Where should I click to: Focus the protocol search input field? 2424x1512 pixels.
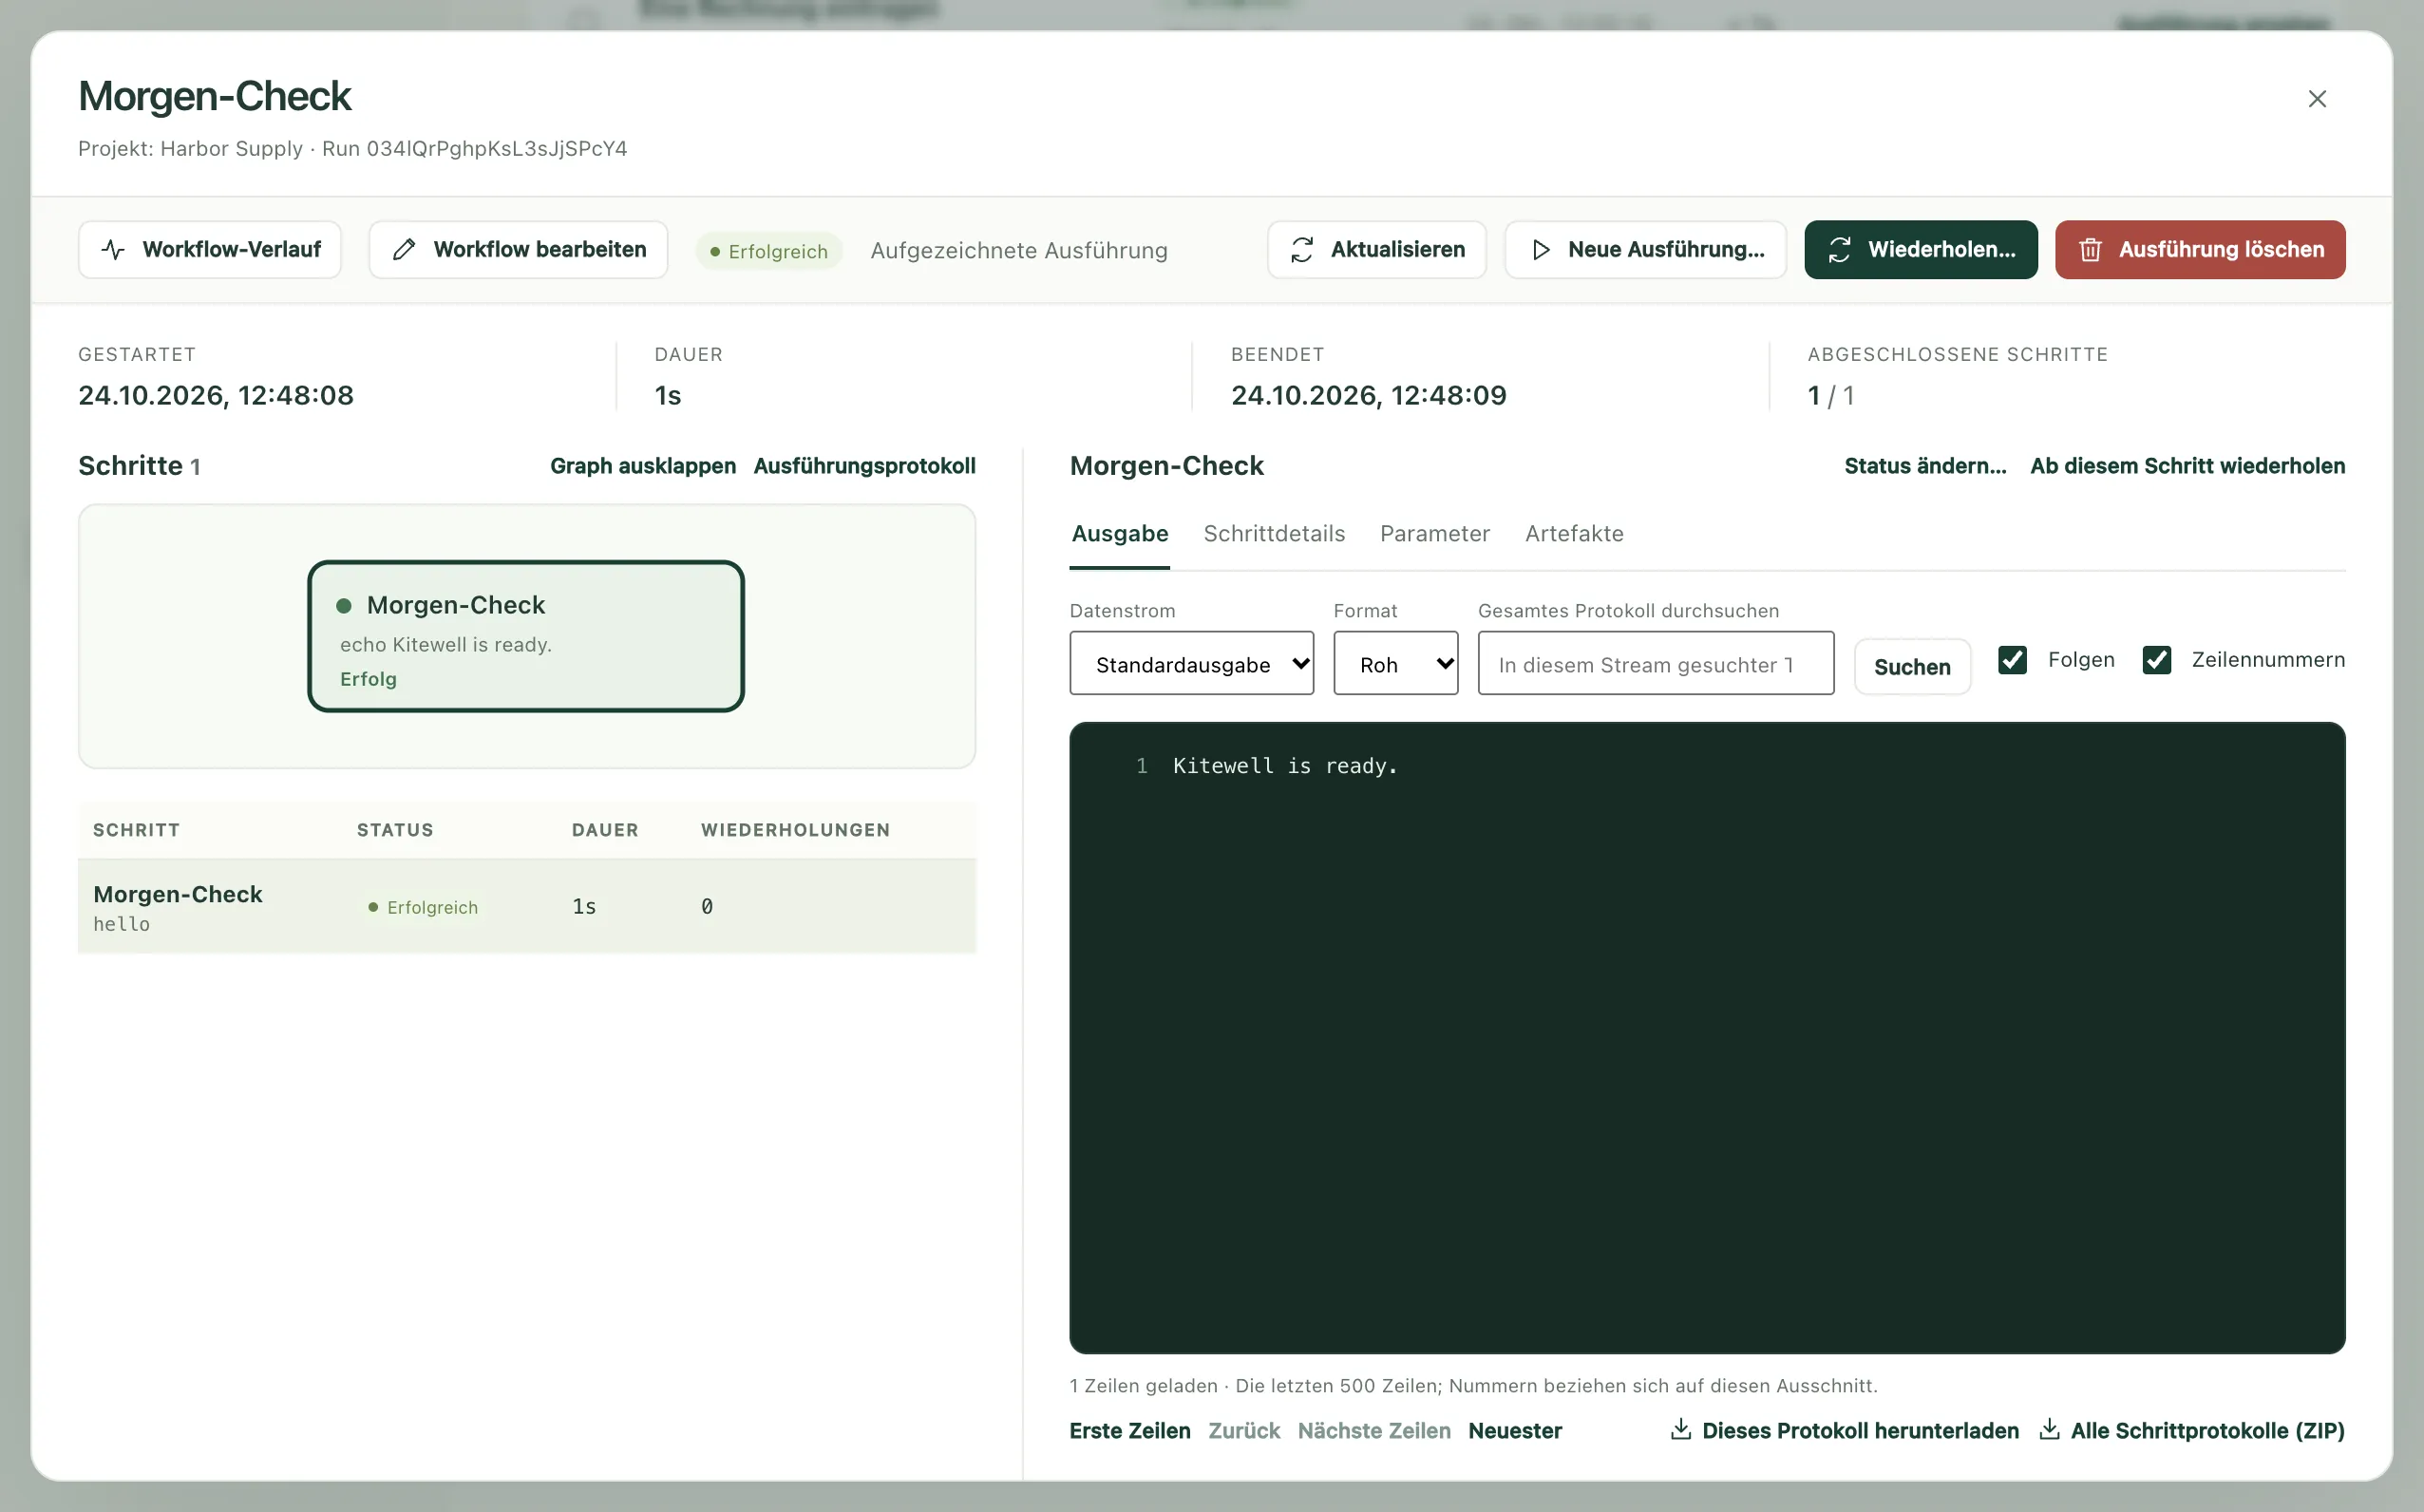[x=1656, y=663]
